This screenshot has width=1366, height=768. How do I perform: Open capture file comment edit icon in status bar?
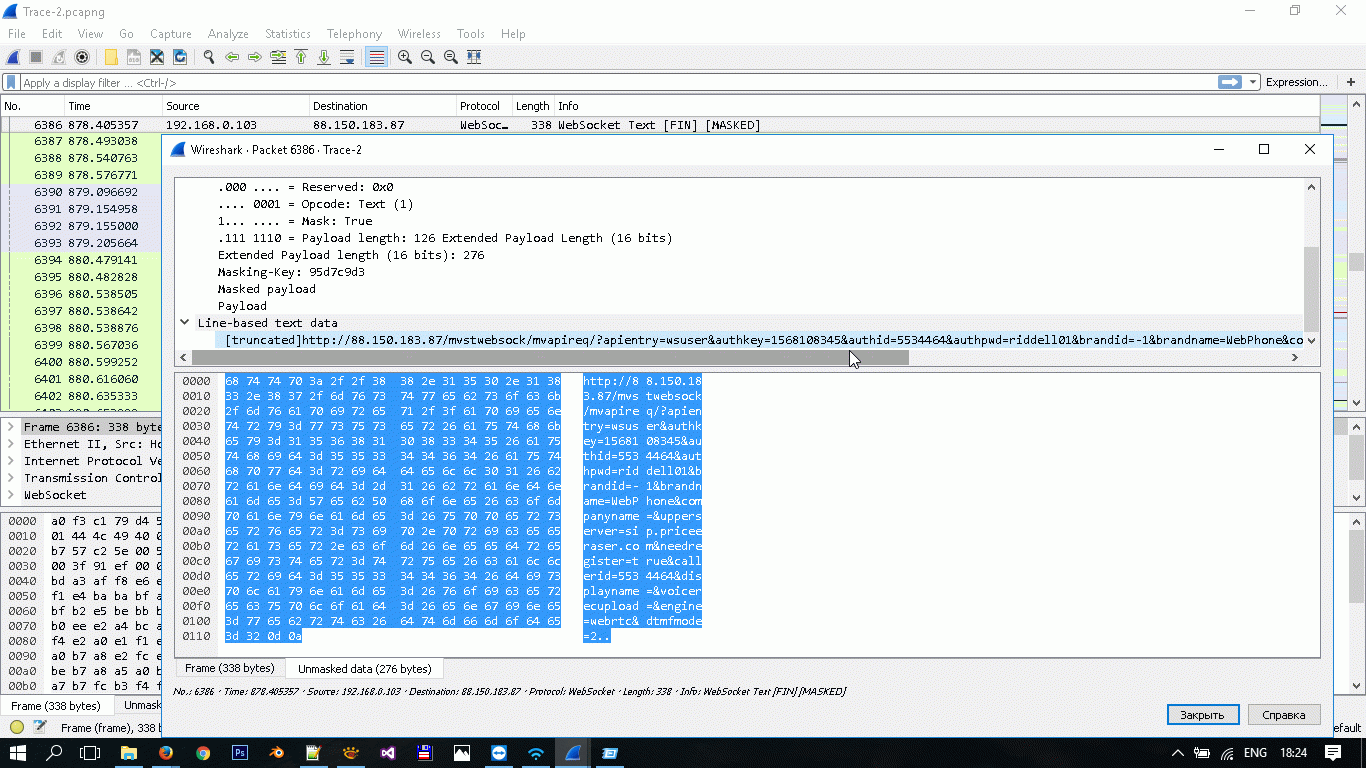40,727
